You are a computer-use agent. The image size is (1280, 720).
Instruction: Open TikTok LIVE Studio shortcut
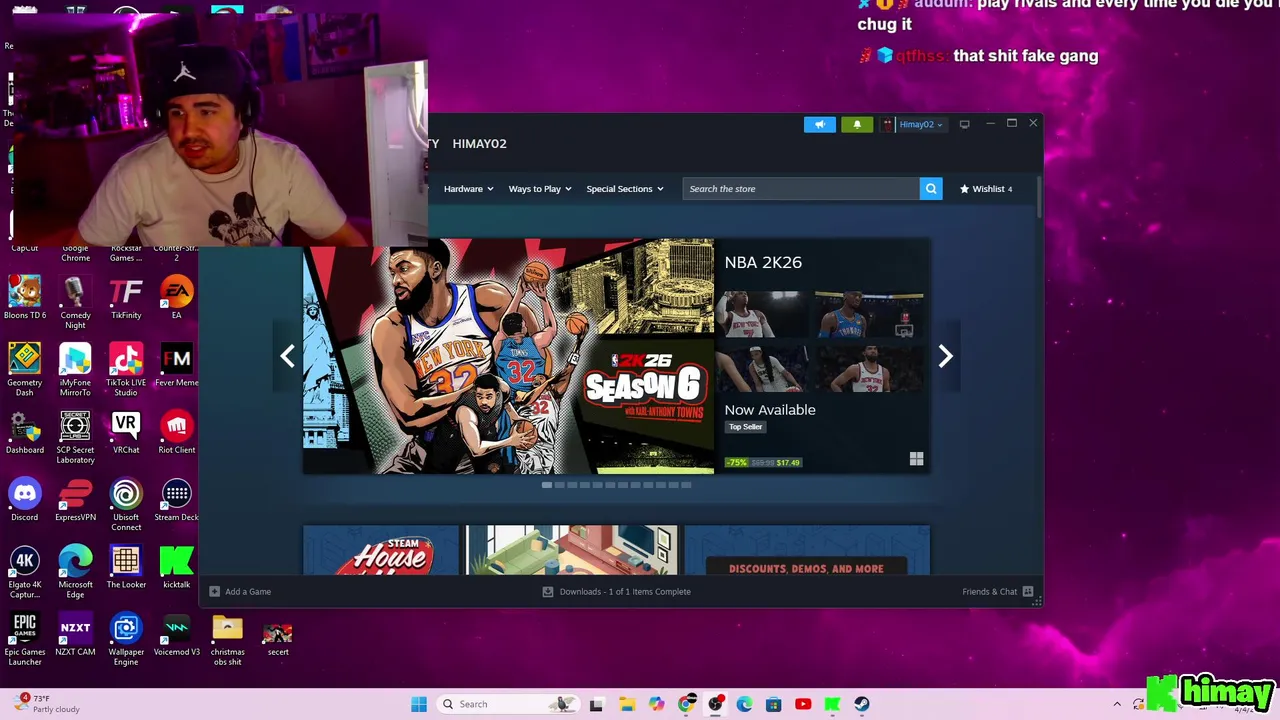(x=126, y=370)
